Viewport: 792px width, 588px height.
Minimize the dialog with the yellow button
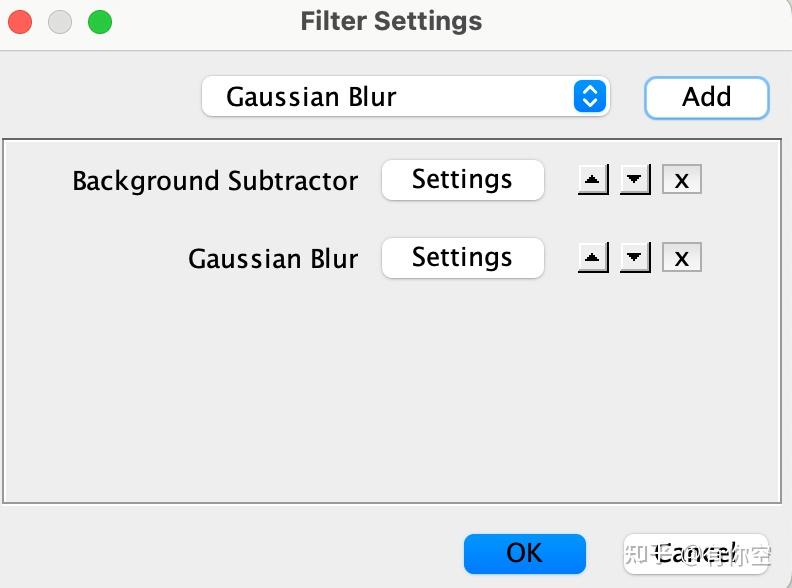60,21
